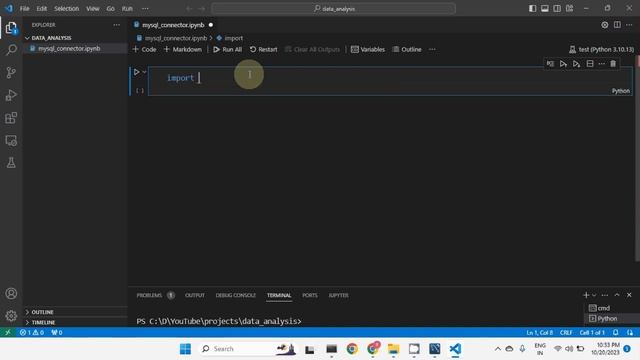Click the data_analysis command center search box
Image resolution: width=640 pixels, height=360 pixels.
(333, 8)
